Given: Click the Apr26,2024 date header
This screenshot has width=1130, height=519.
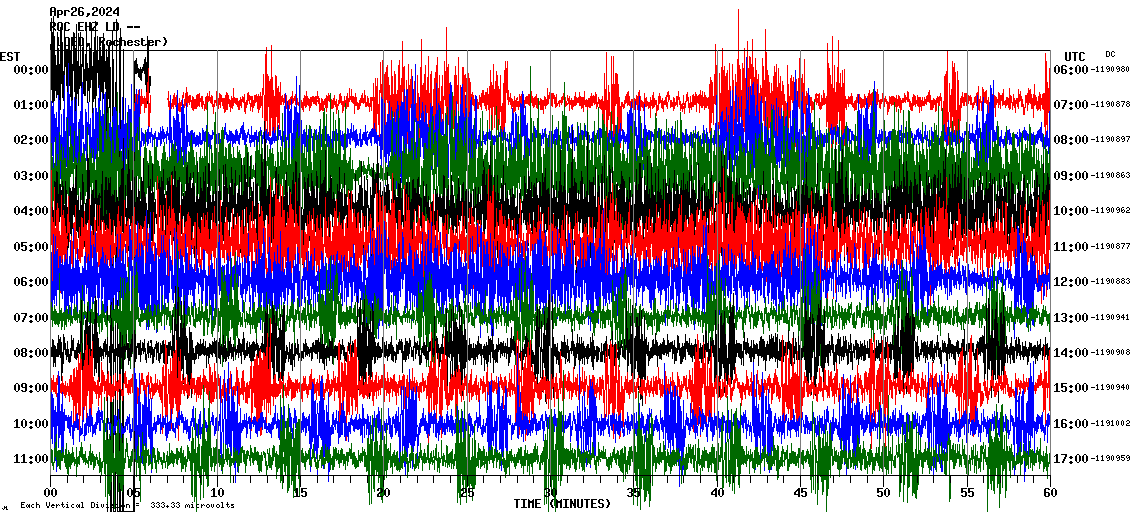Looking at the screenshot, I should pyautogui.click(x=85, y=12).
